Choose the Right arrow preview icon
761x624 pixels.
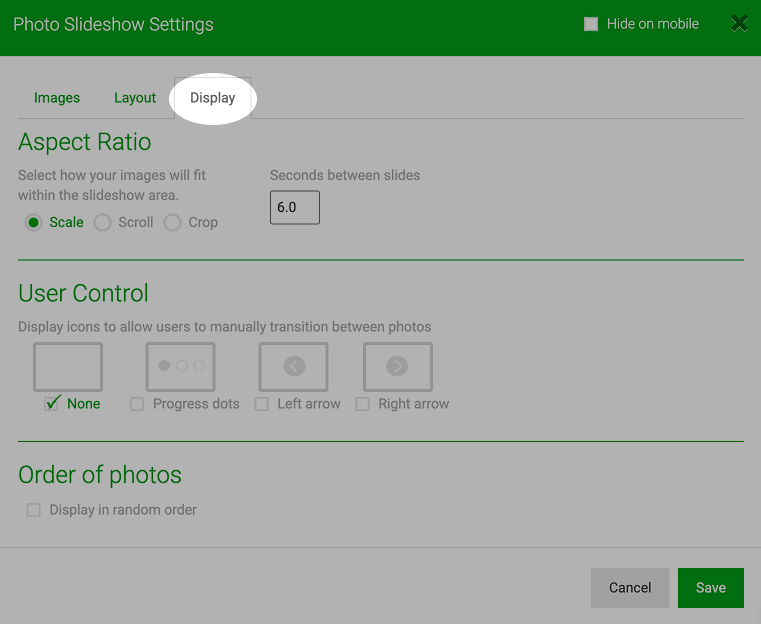click(x=398, y=367)
